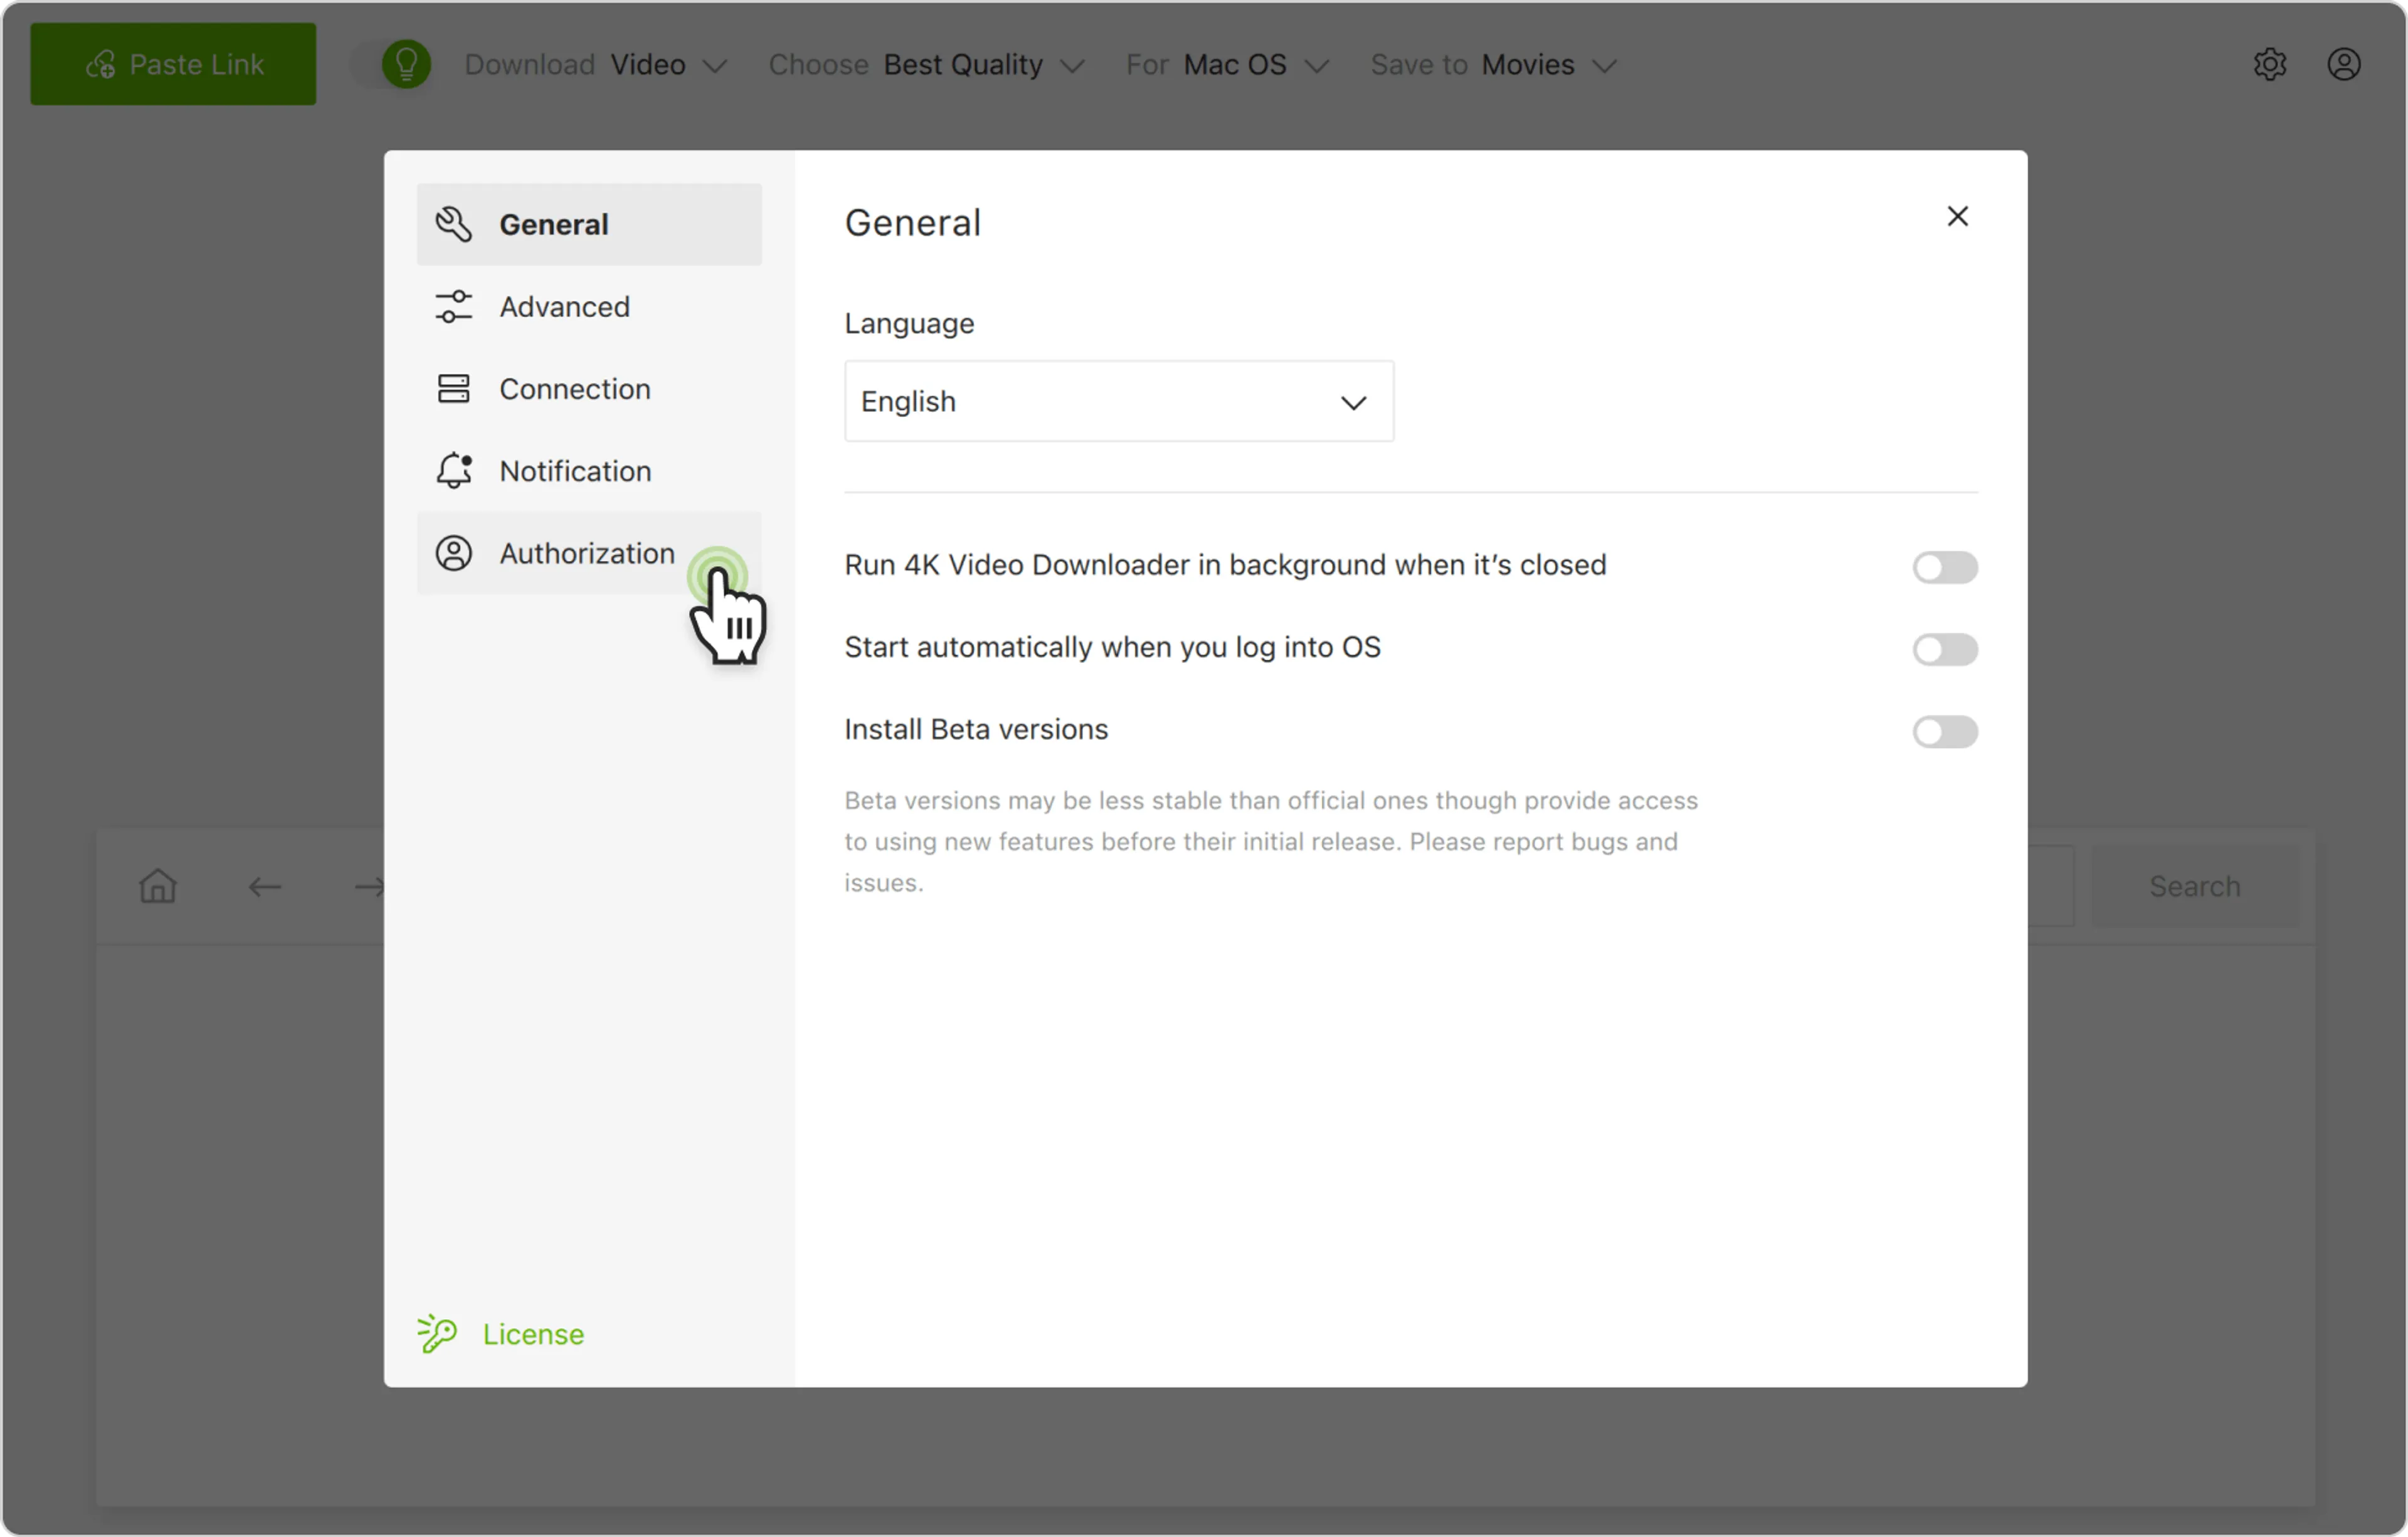Close the settings dialog with X

[x=1957, y=216]
